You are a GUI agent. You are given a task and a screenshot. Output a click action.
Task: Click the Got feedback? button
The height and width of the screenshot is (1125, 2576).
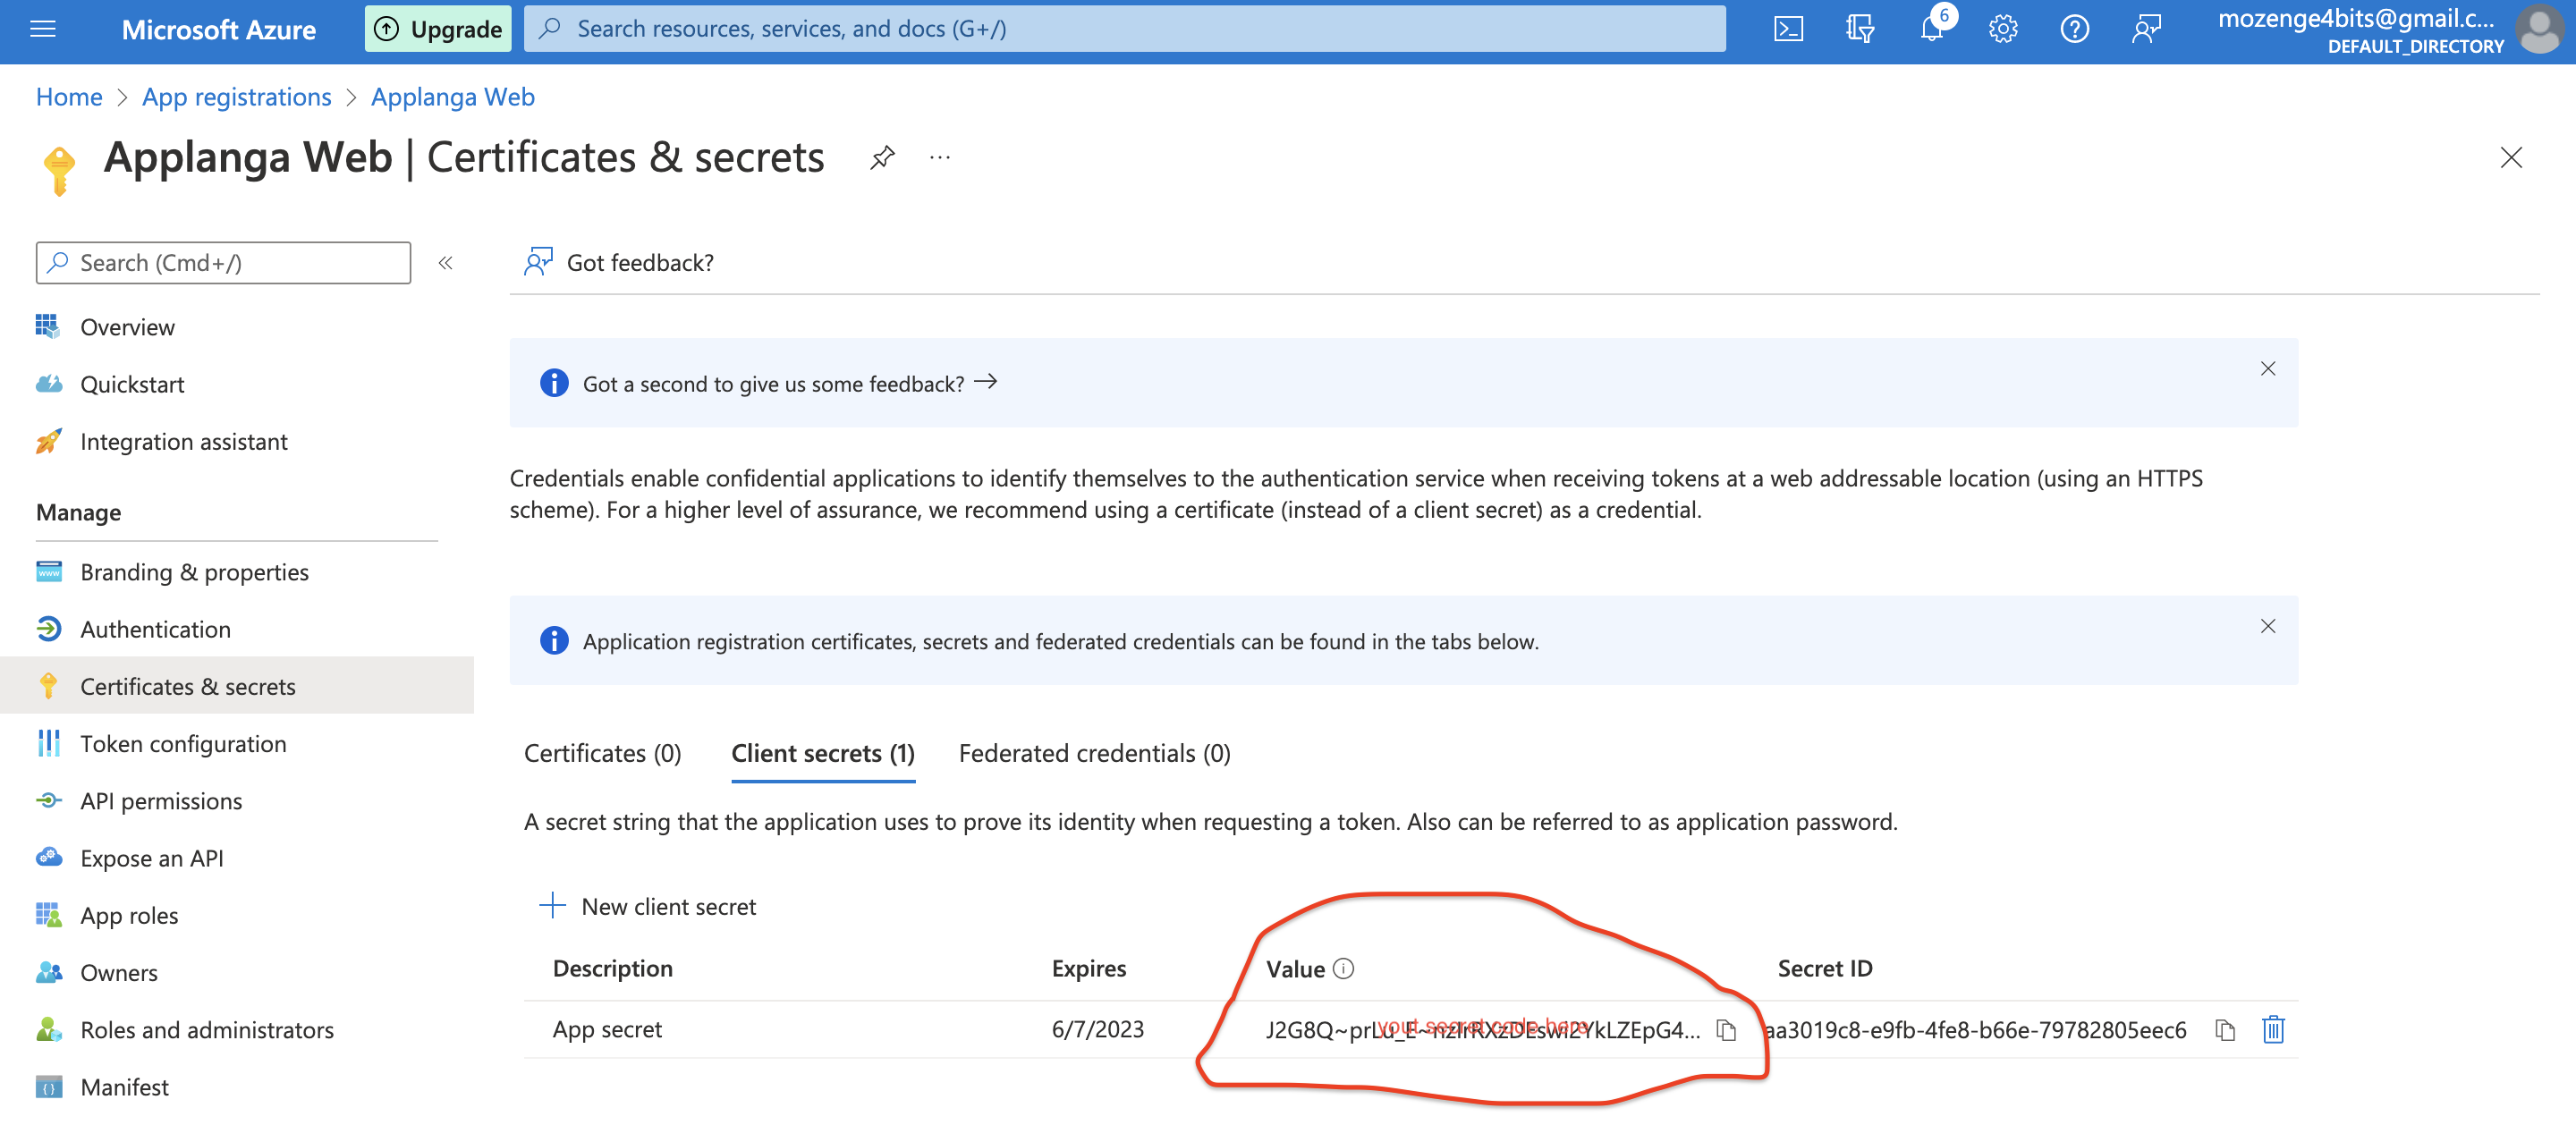619,262
